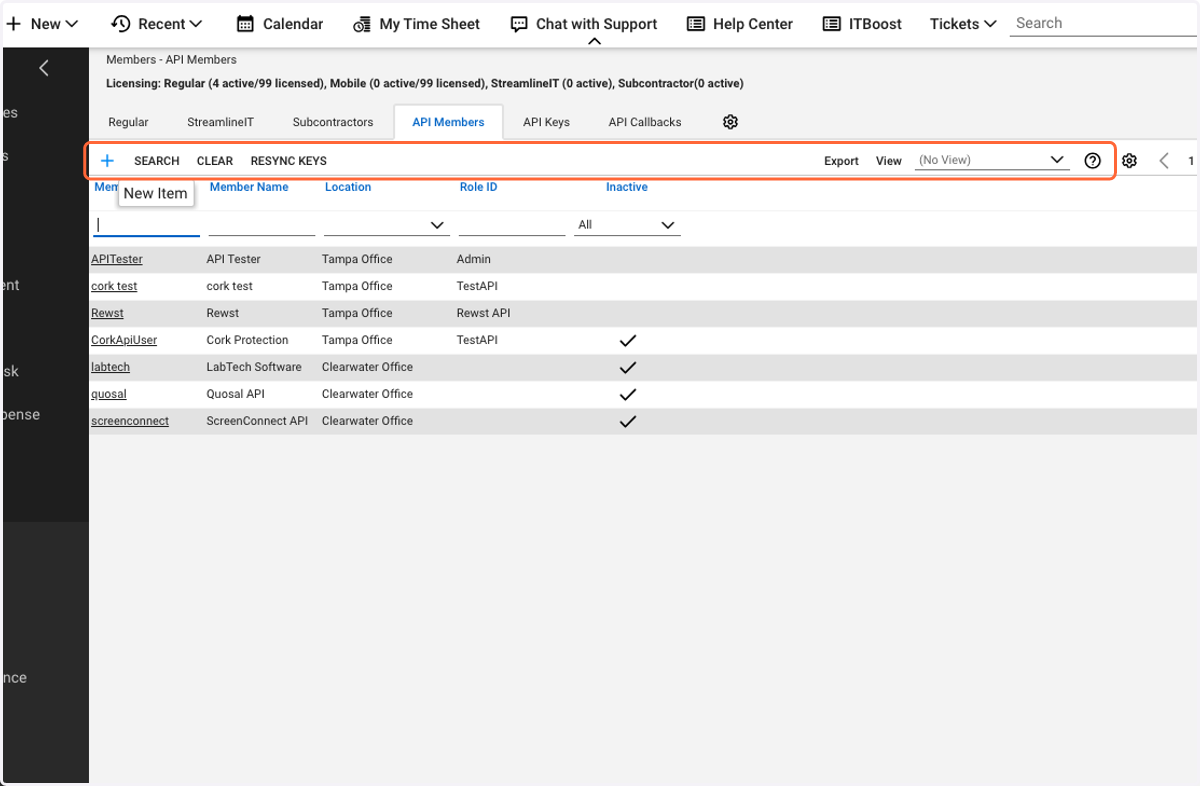Click the SEARCH button

click(157, 161)
